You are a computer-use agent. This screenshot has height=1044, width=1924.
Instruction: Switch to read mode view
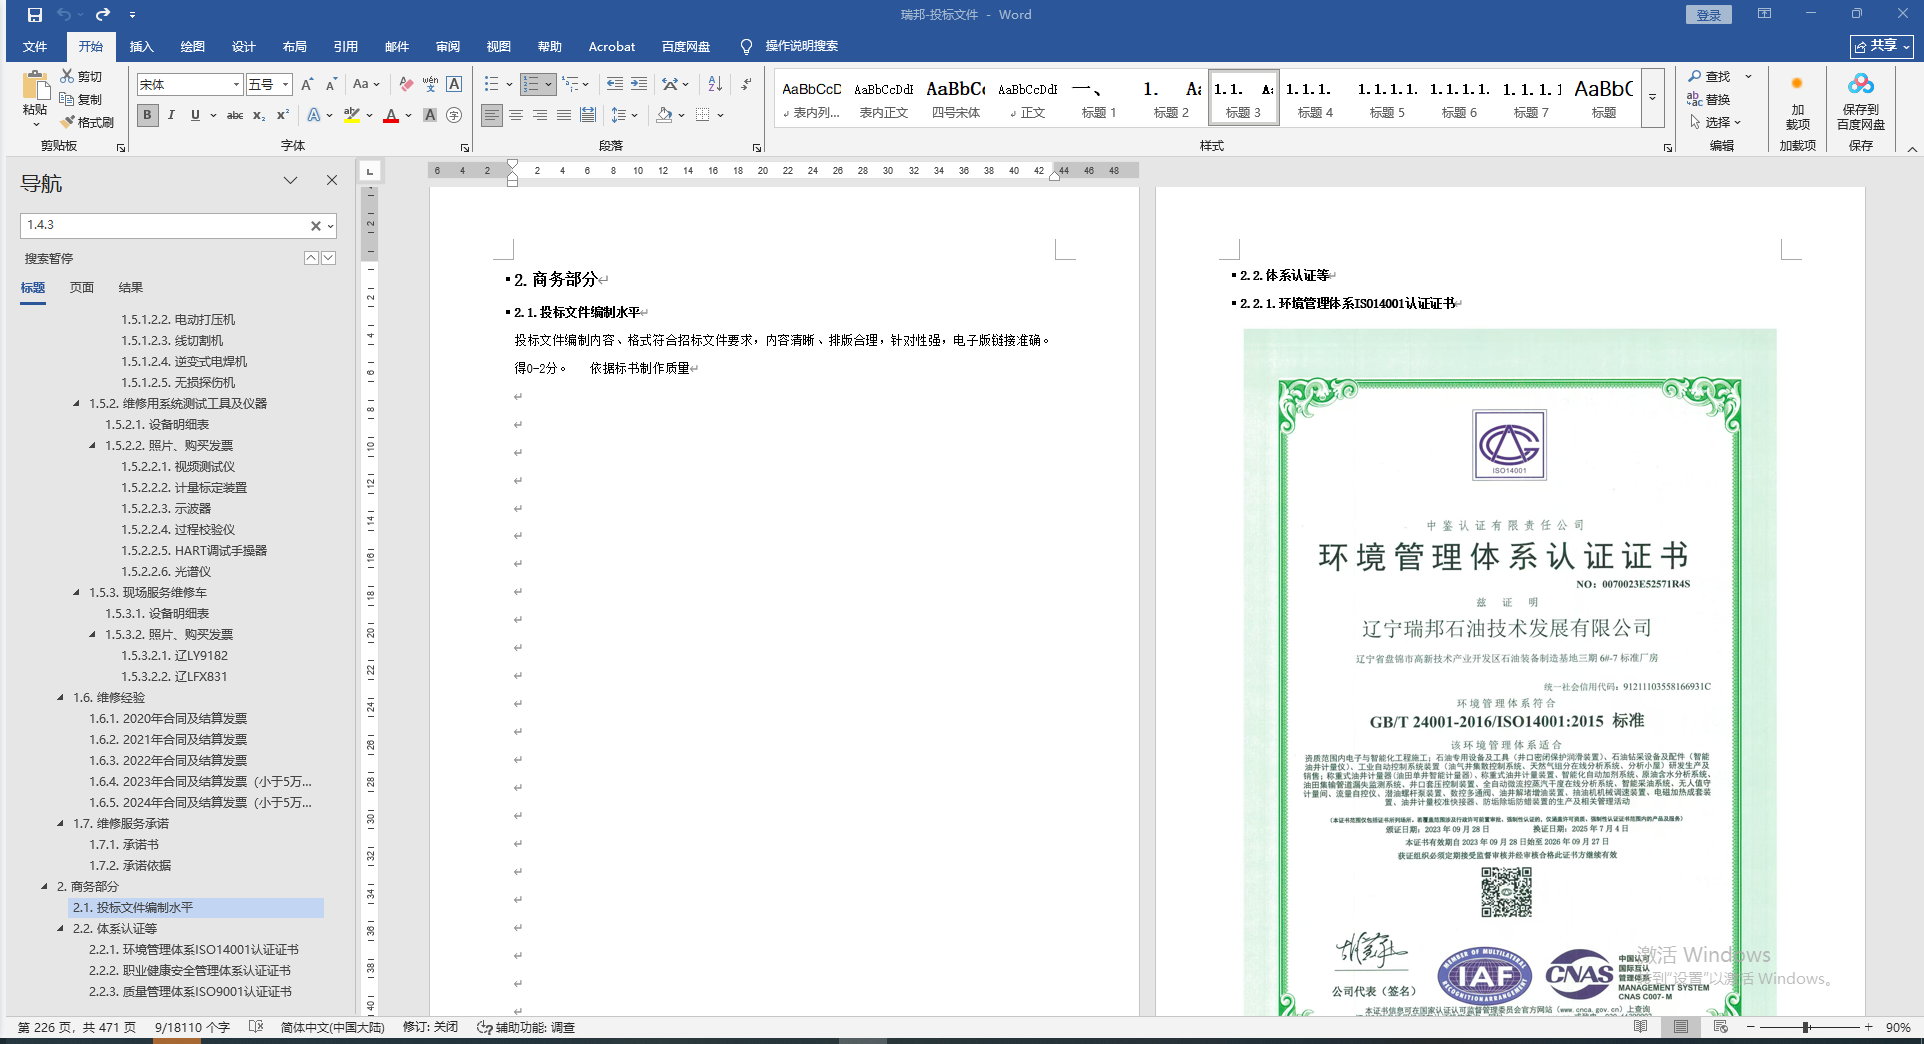point(1641,1027)
